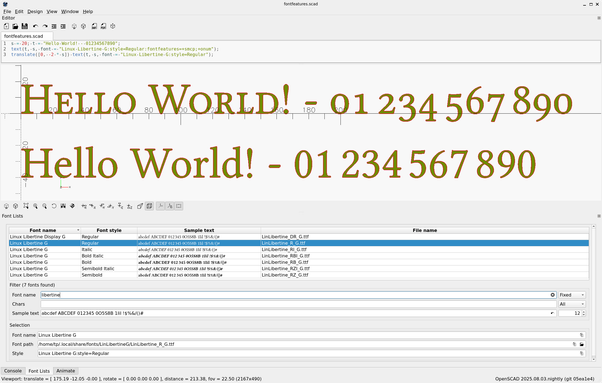The height and width of the screenshot is (383, 602).
Task: Click the Render icon in editor toolbar
Action: coord(83,26)
